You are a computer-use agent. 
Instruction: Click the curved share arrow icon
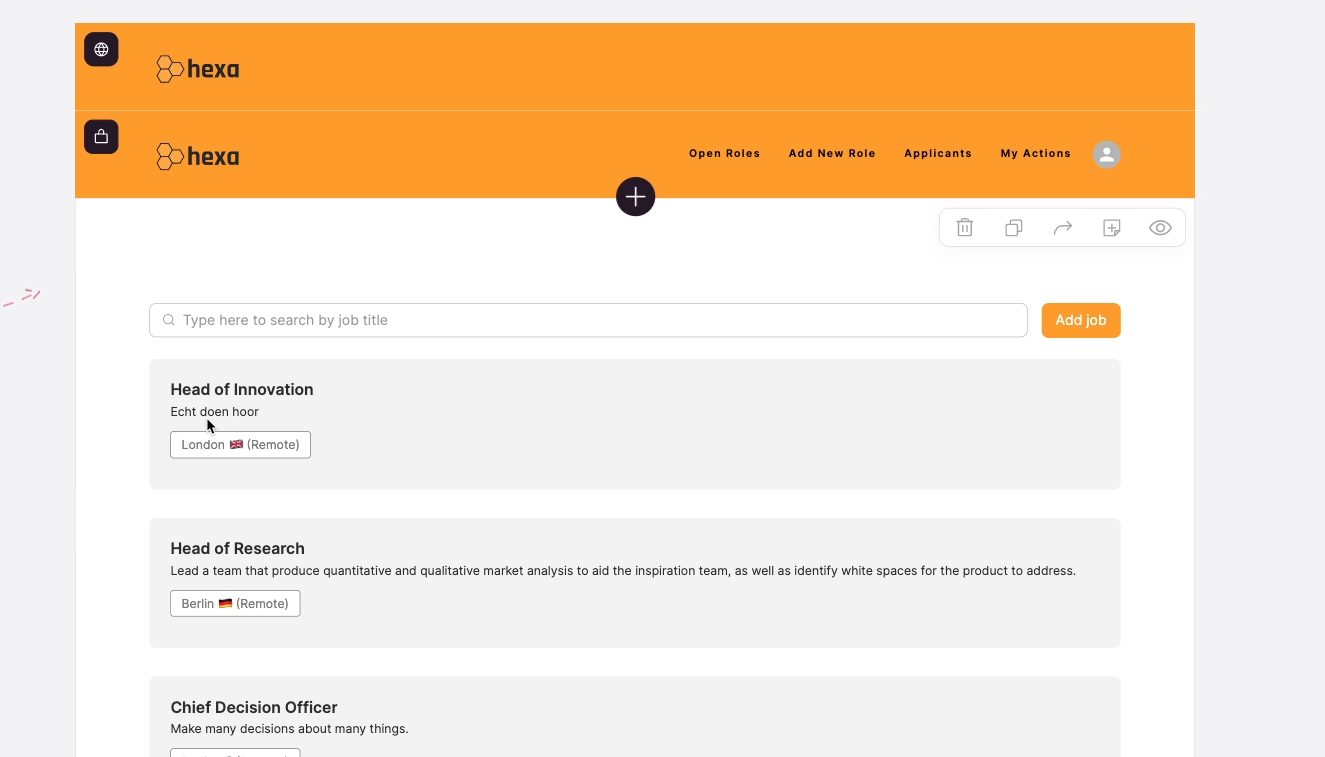(x=1063, y=228)
